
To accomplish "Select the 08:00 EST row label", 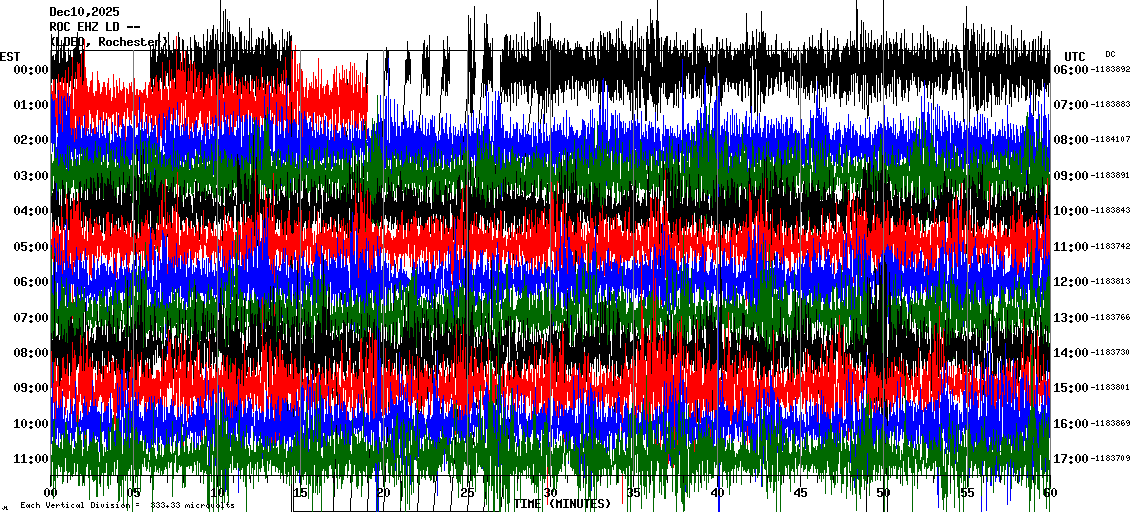I will pyautogui.click(x=32, y=353).
